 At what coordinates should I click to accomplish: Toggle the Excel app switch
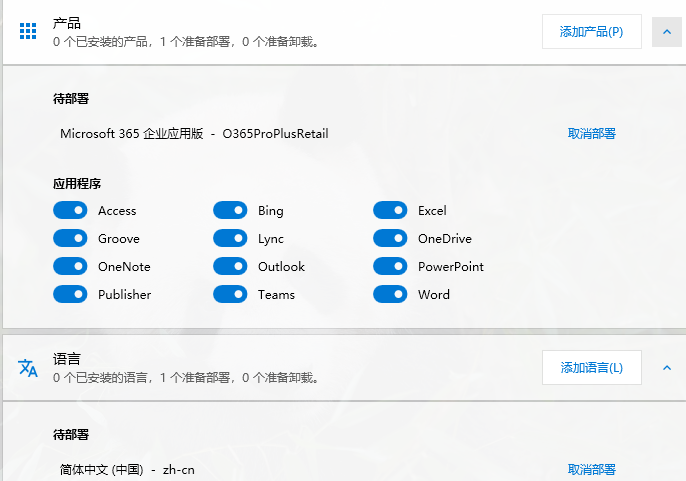[x=390, y=211]
